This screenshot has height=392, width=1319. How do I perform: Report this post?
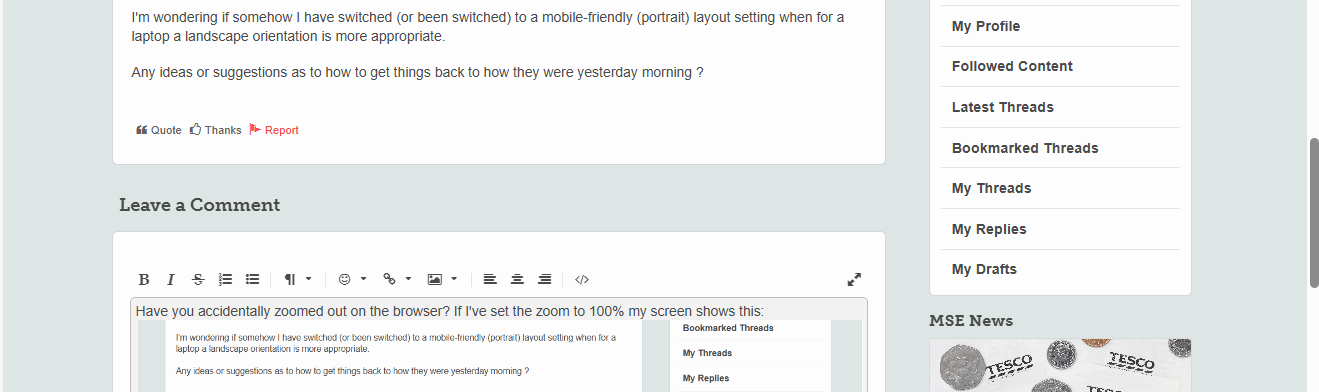274,130
